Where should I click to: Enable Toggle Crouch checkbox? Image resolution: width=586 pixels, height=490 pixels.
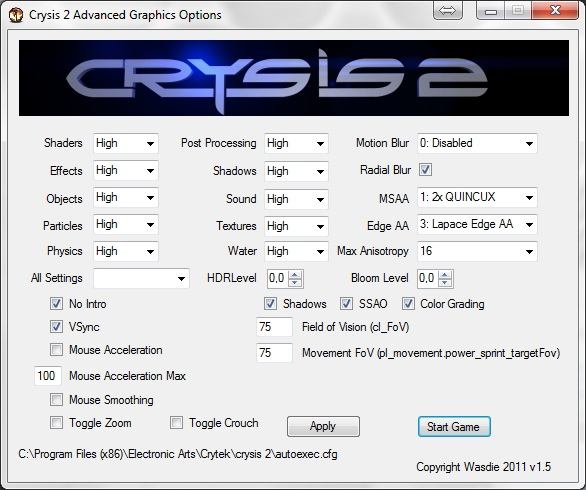coord(176,423)
